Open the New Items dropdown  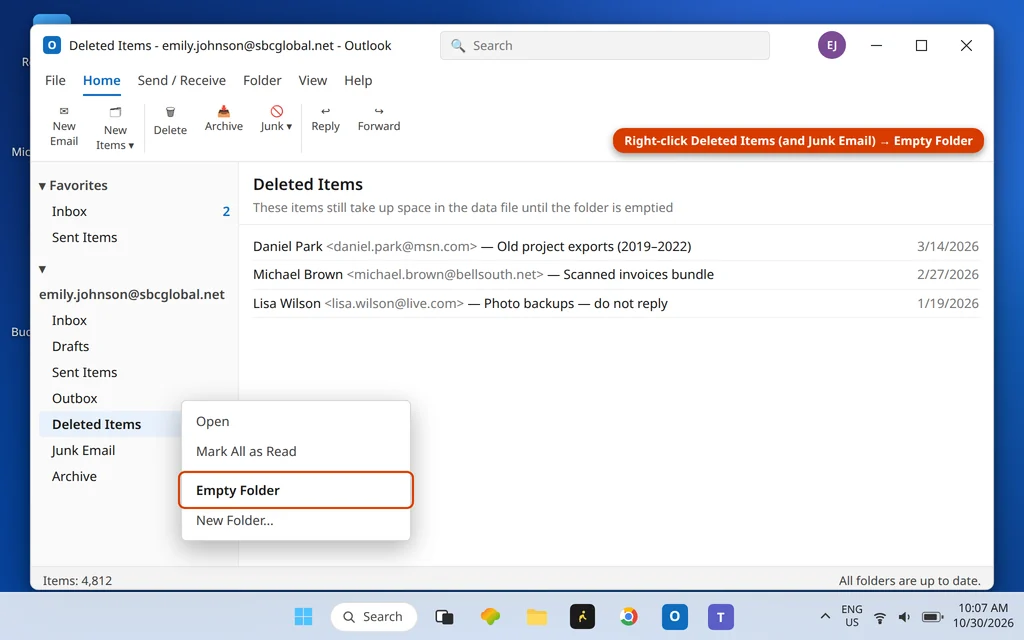coord(115,129)
